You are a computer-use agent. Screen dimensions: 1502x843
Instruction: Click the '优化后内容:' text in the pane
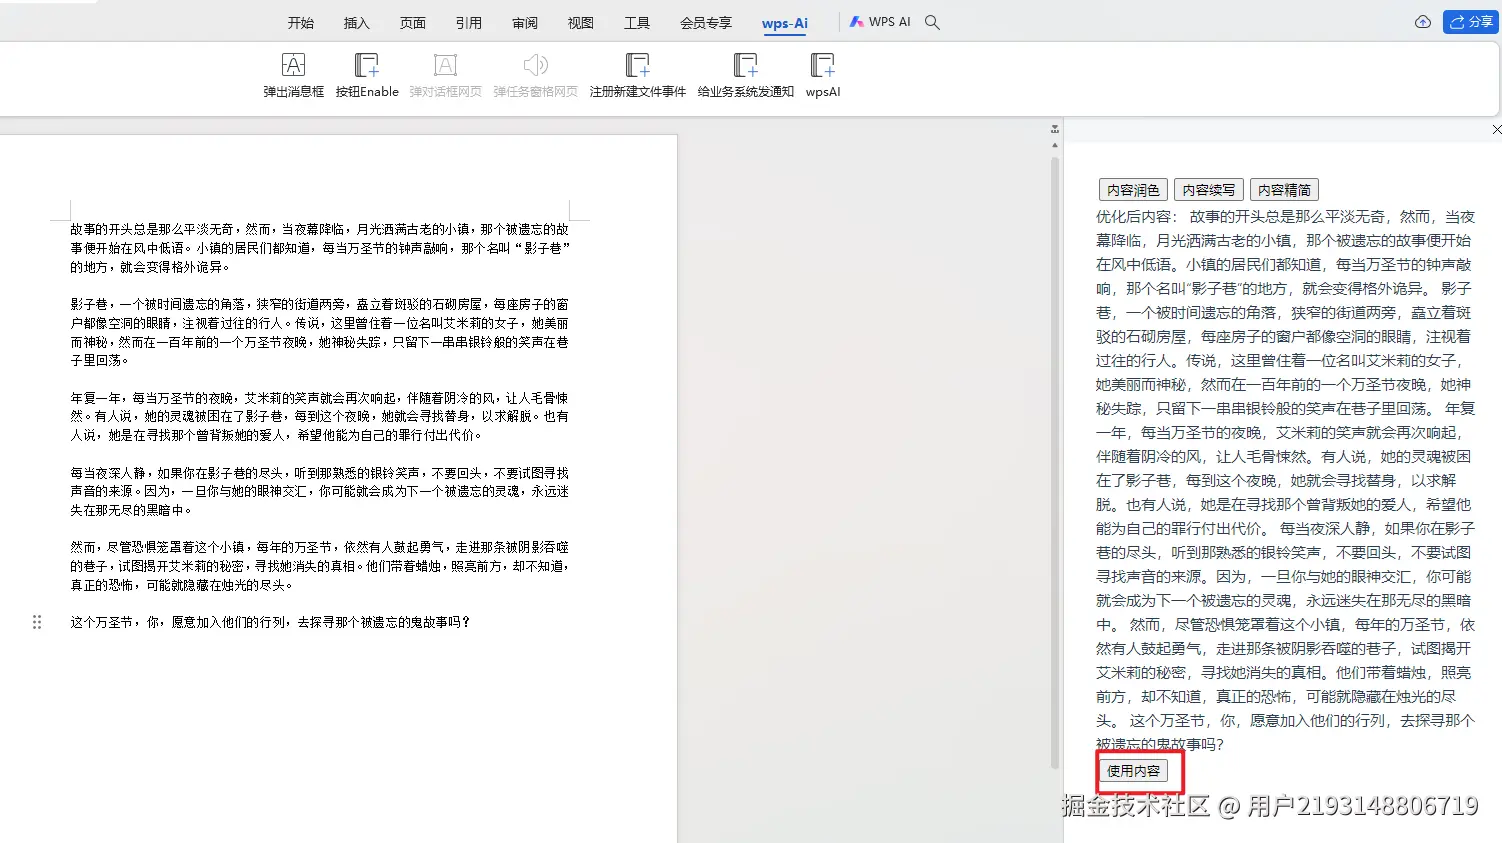(x=1135, y=216)
